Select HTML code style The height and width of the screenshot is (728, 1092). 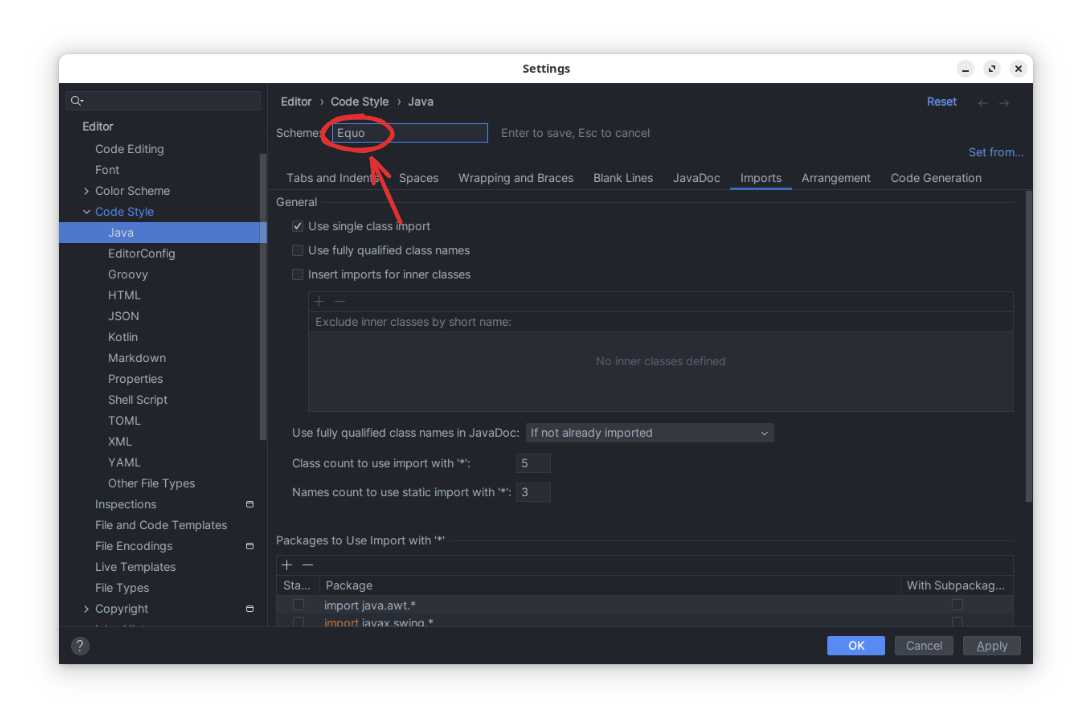click(x=124, y=295)
